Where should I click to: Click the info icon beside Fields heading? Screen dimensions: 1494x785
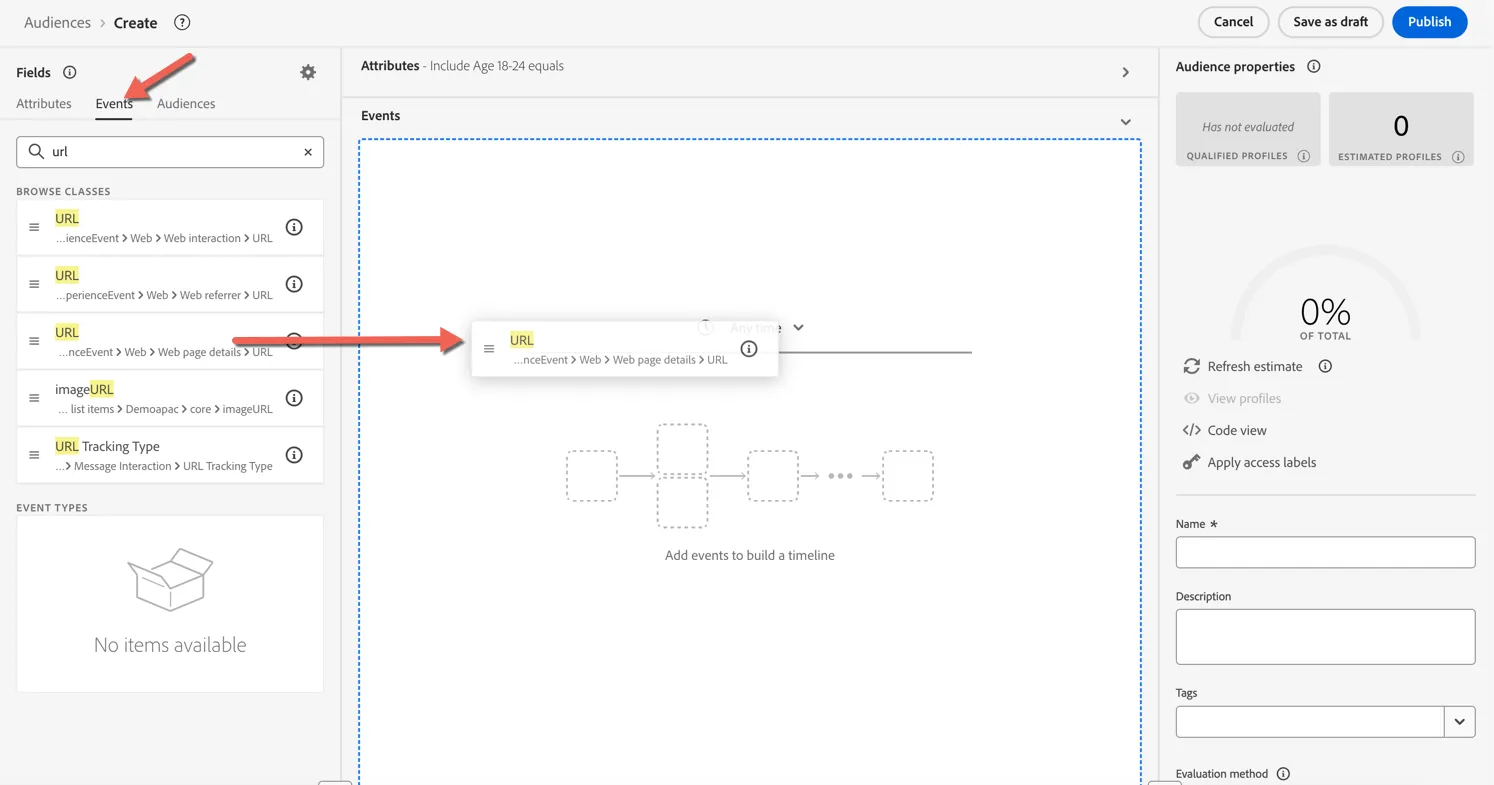(70, 72)
